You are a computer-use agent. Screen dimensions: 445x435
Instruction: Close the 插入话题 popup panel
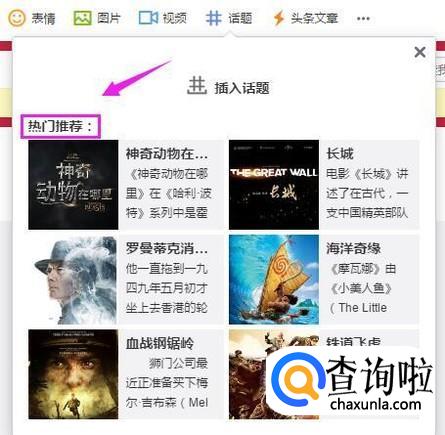coord(420,52)
